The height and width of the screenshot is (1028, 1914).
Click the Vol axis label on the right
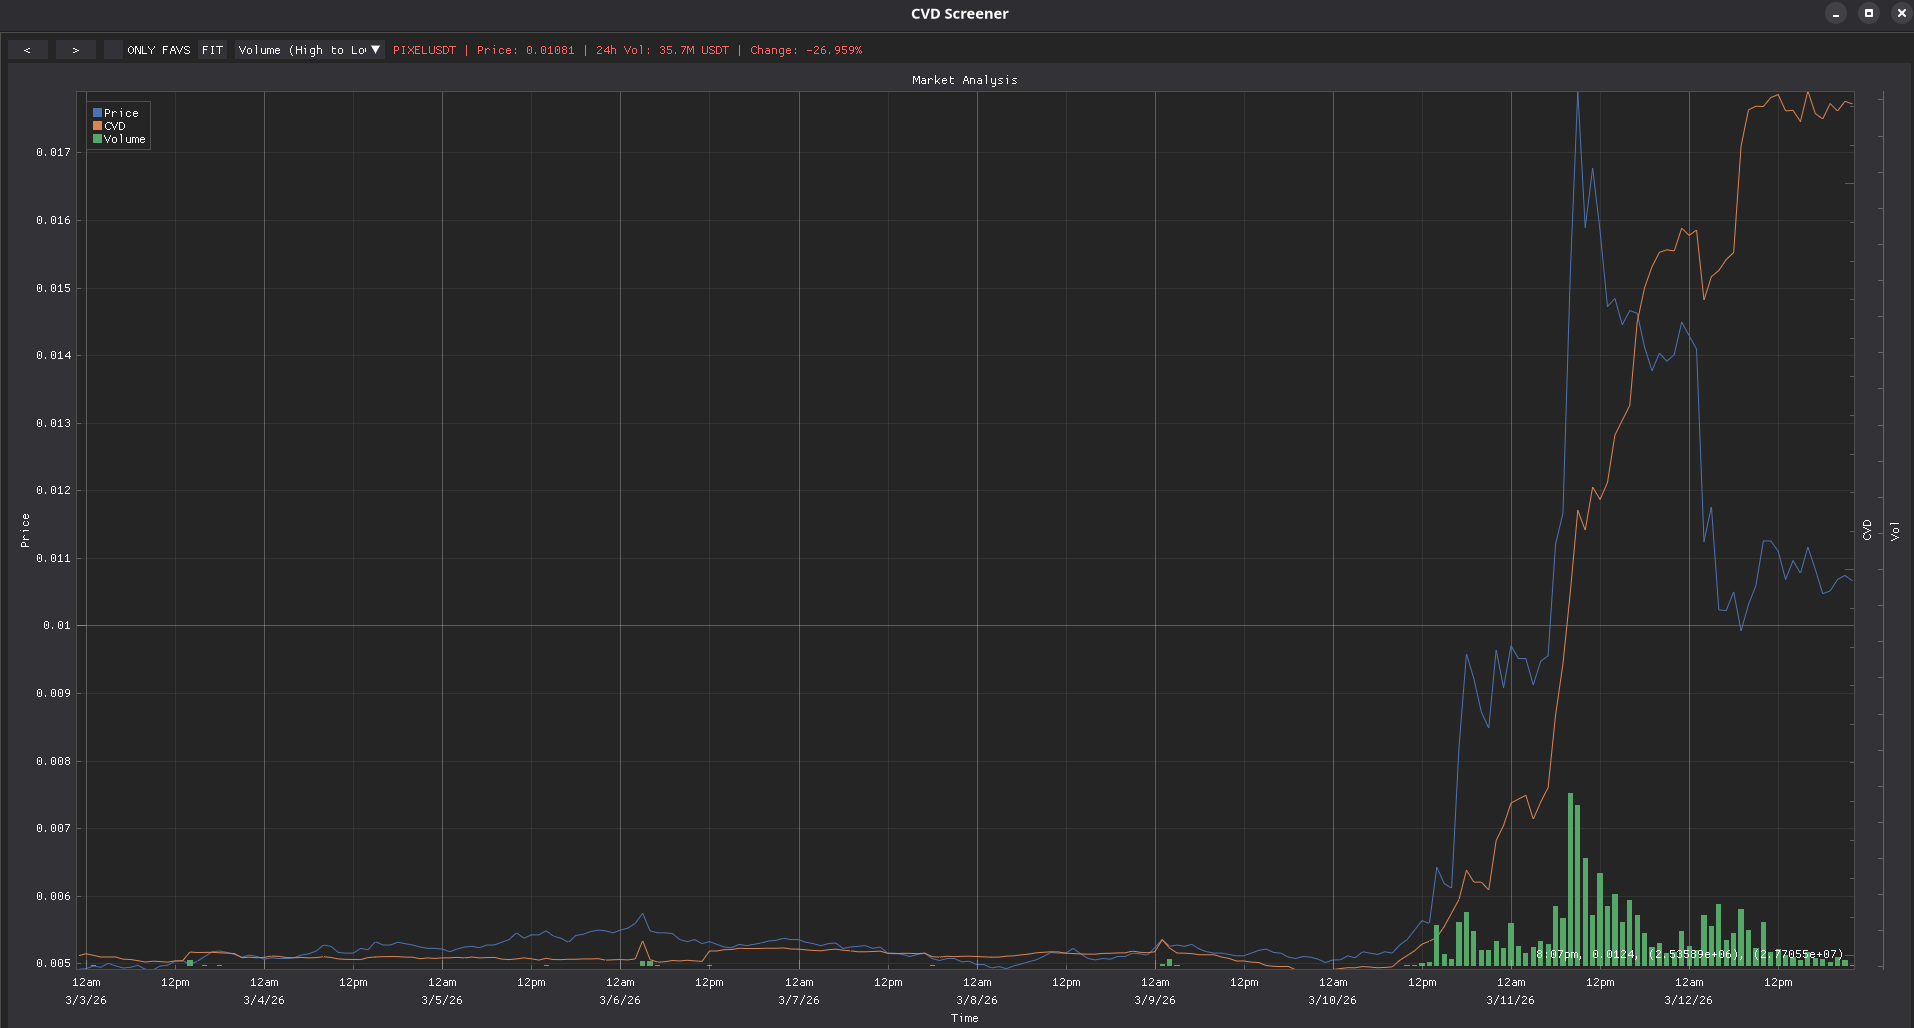point(1895,530)
